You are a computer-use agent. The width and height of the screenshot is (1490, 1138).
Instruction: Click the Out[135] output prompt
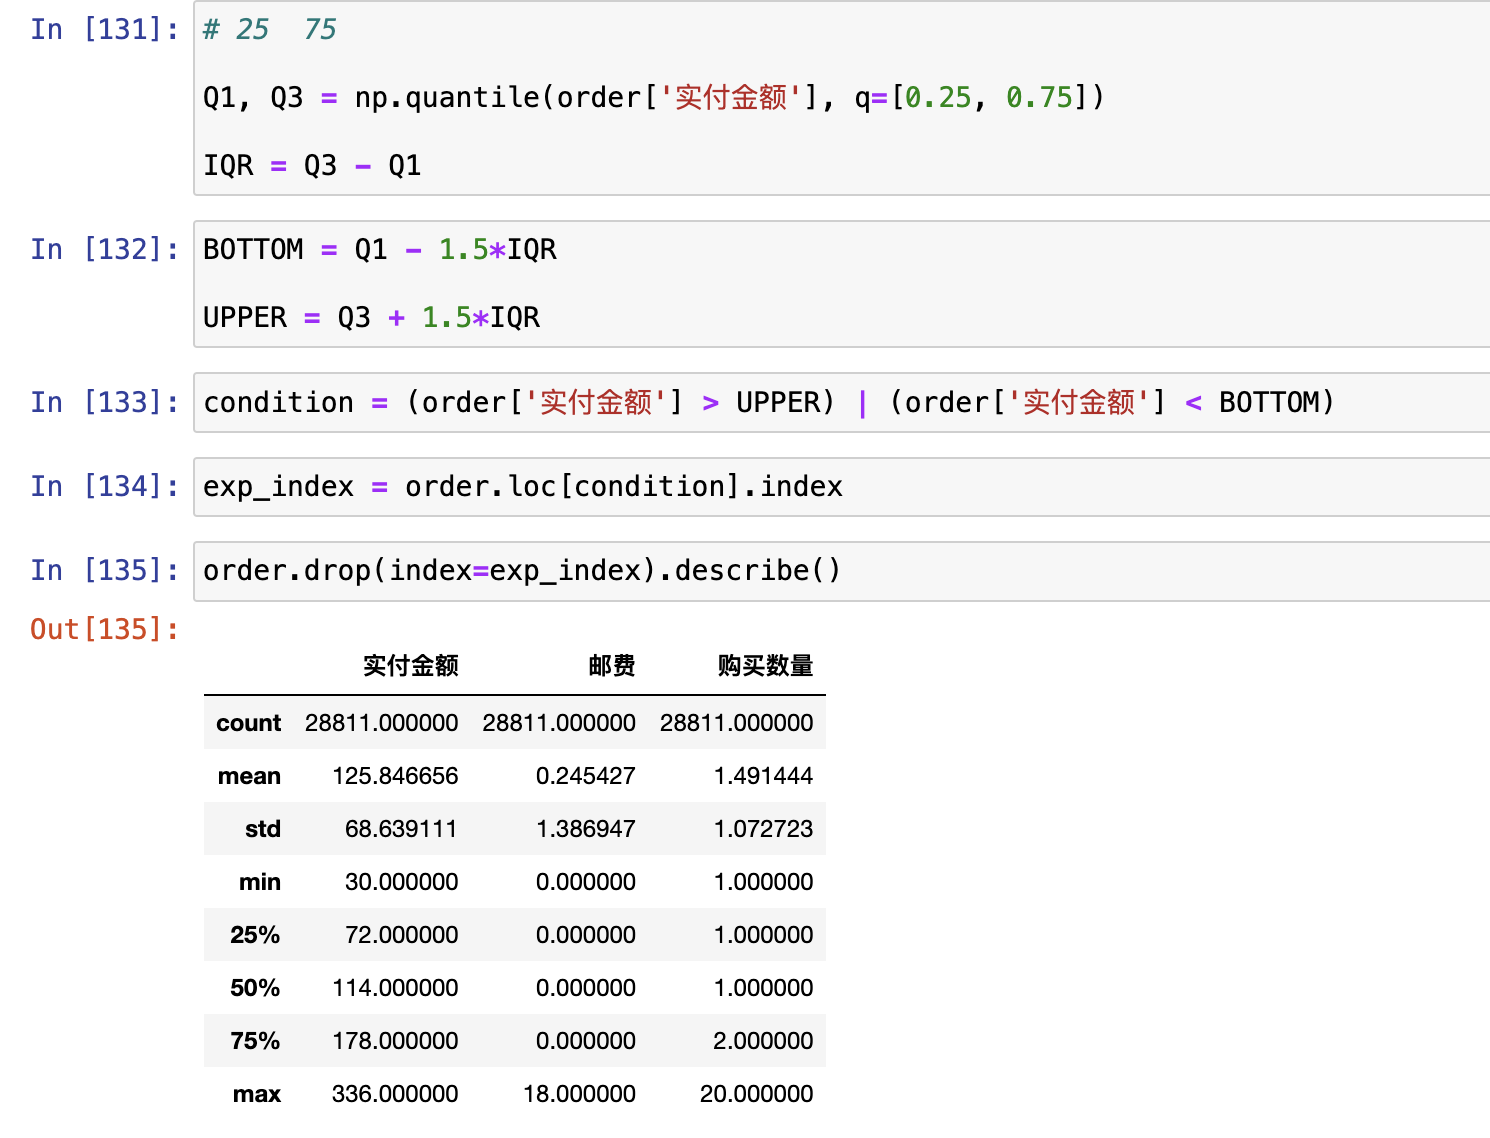(x=104, y=630)
